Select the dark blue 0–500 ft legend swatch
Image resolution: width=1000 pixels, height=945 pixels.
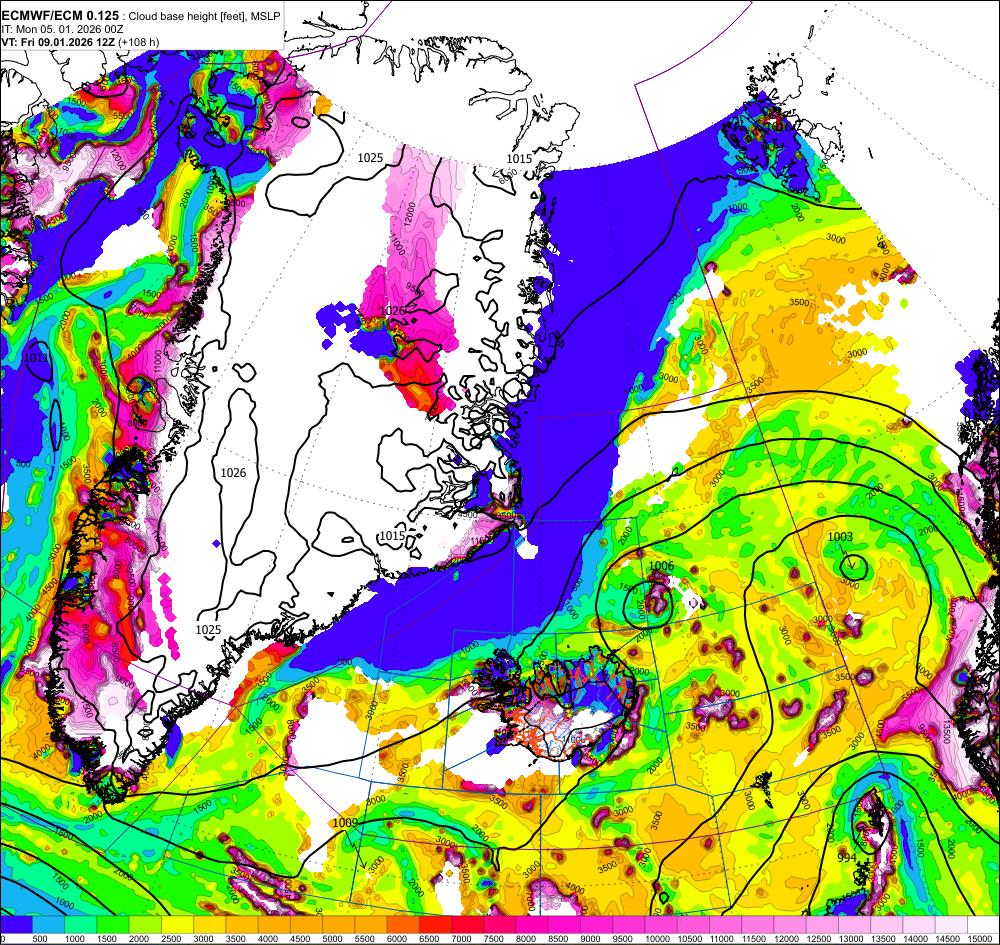click(17, 925)
